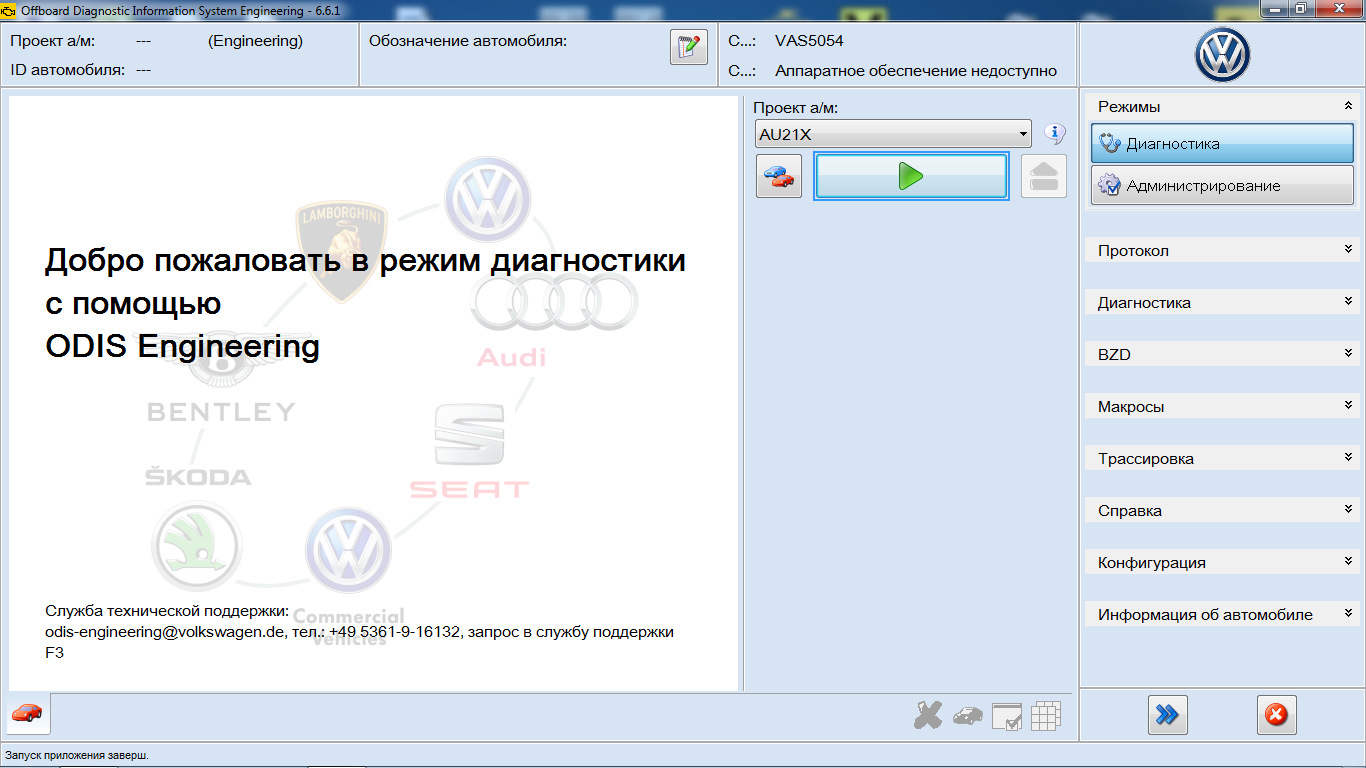The height and width of the screenshot is (768, 1366).
Task: Click the grid table icon in bottom toolbar
Action: 1046,715
